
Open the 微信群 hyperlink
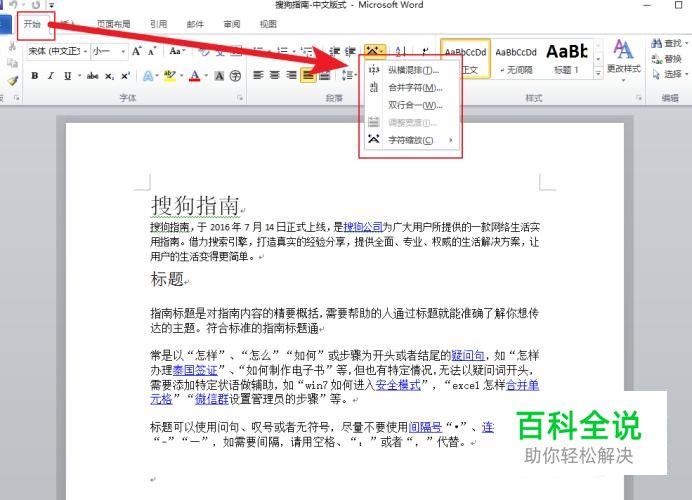212,399
